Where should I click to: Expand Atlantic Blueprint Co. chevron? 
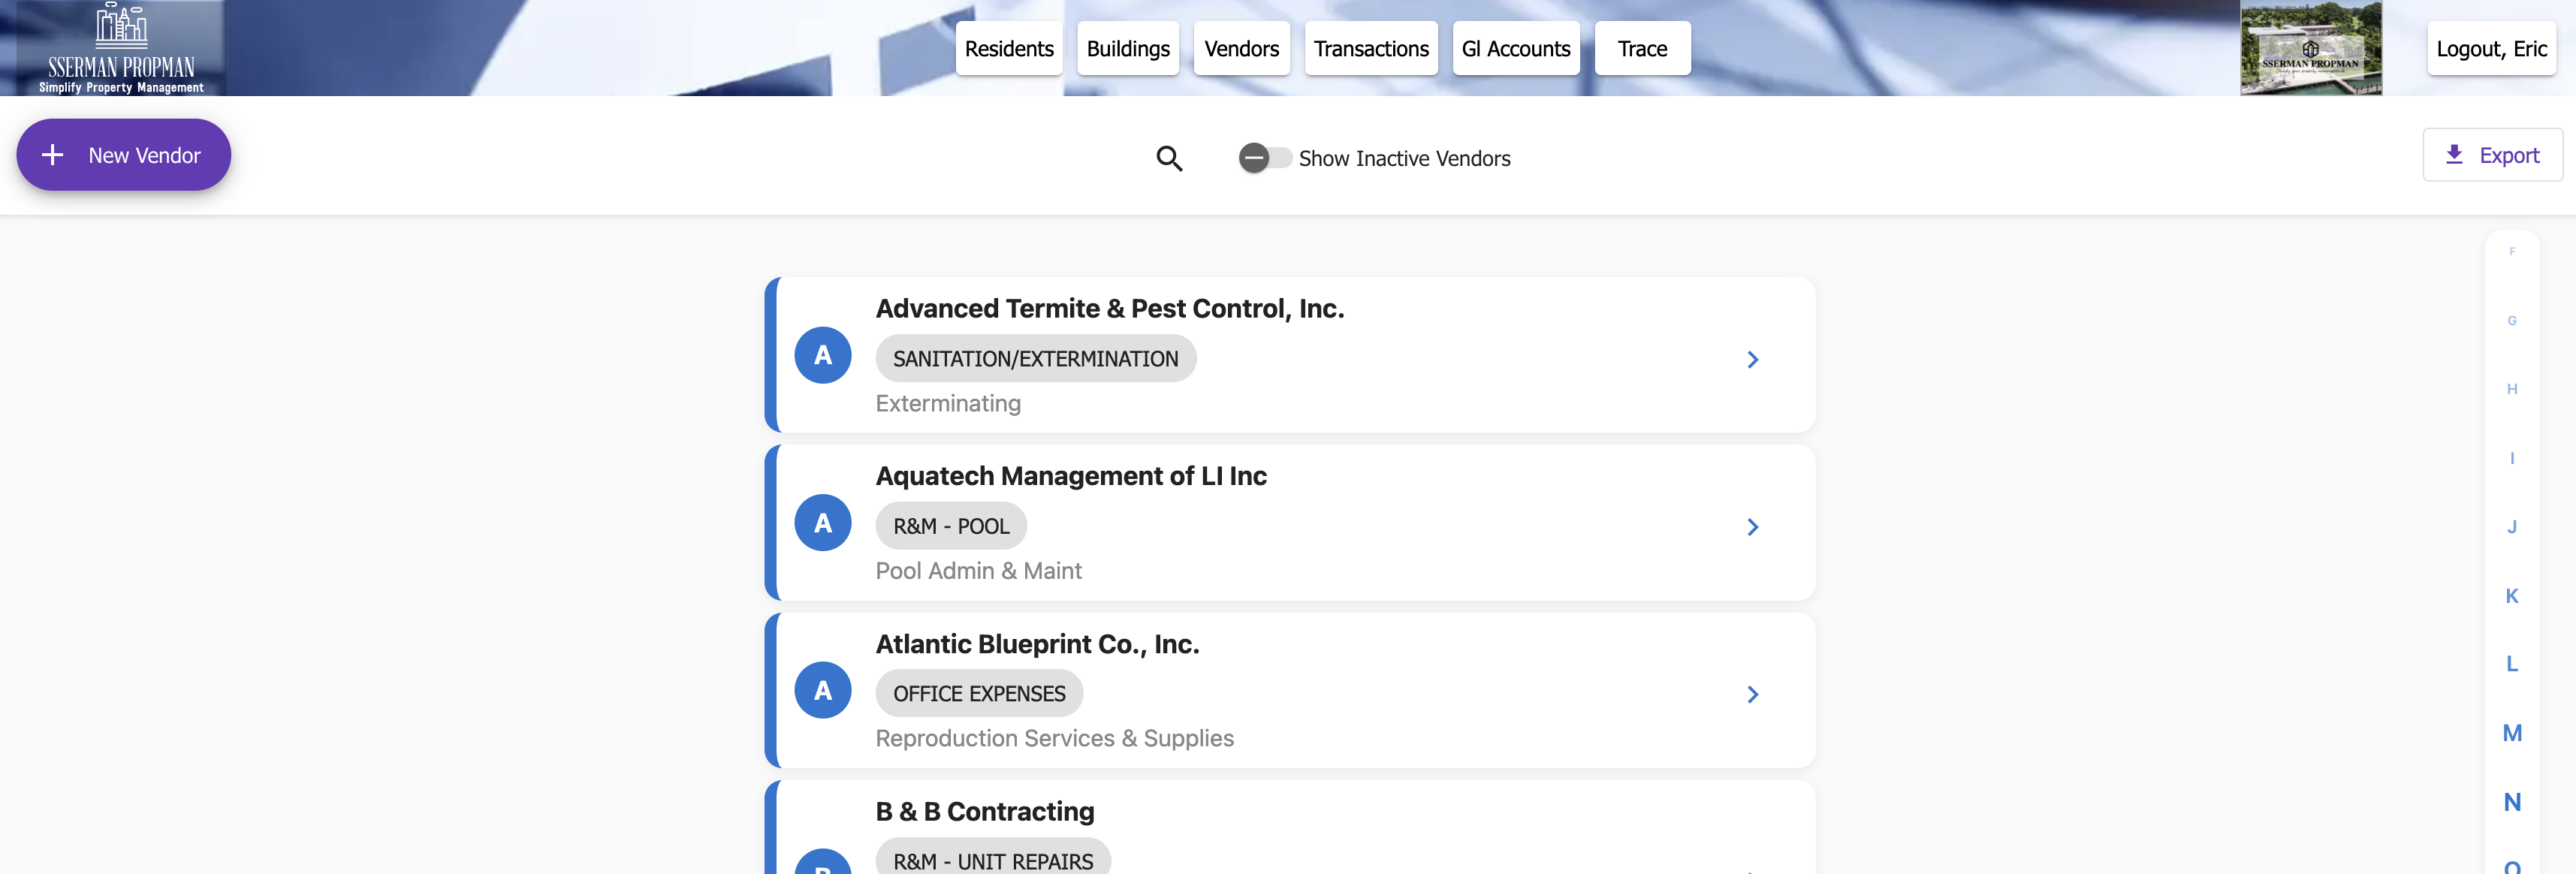[x=1752, y=694]
